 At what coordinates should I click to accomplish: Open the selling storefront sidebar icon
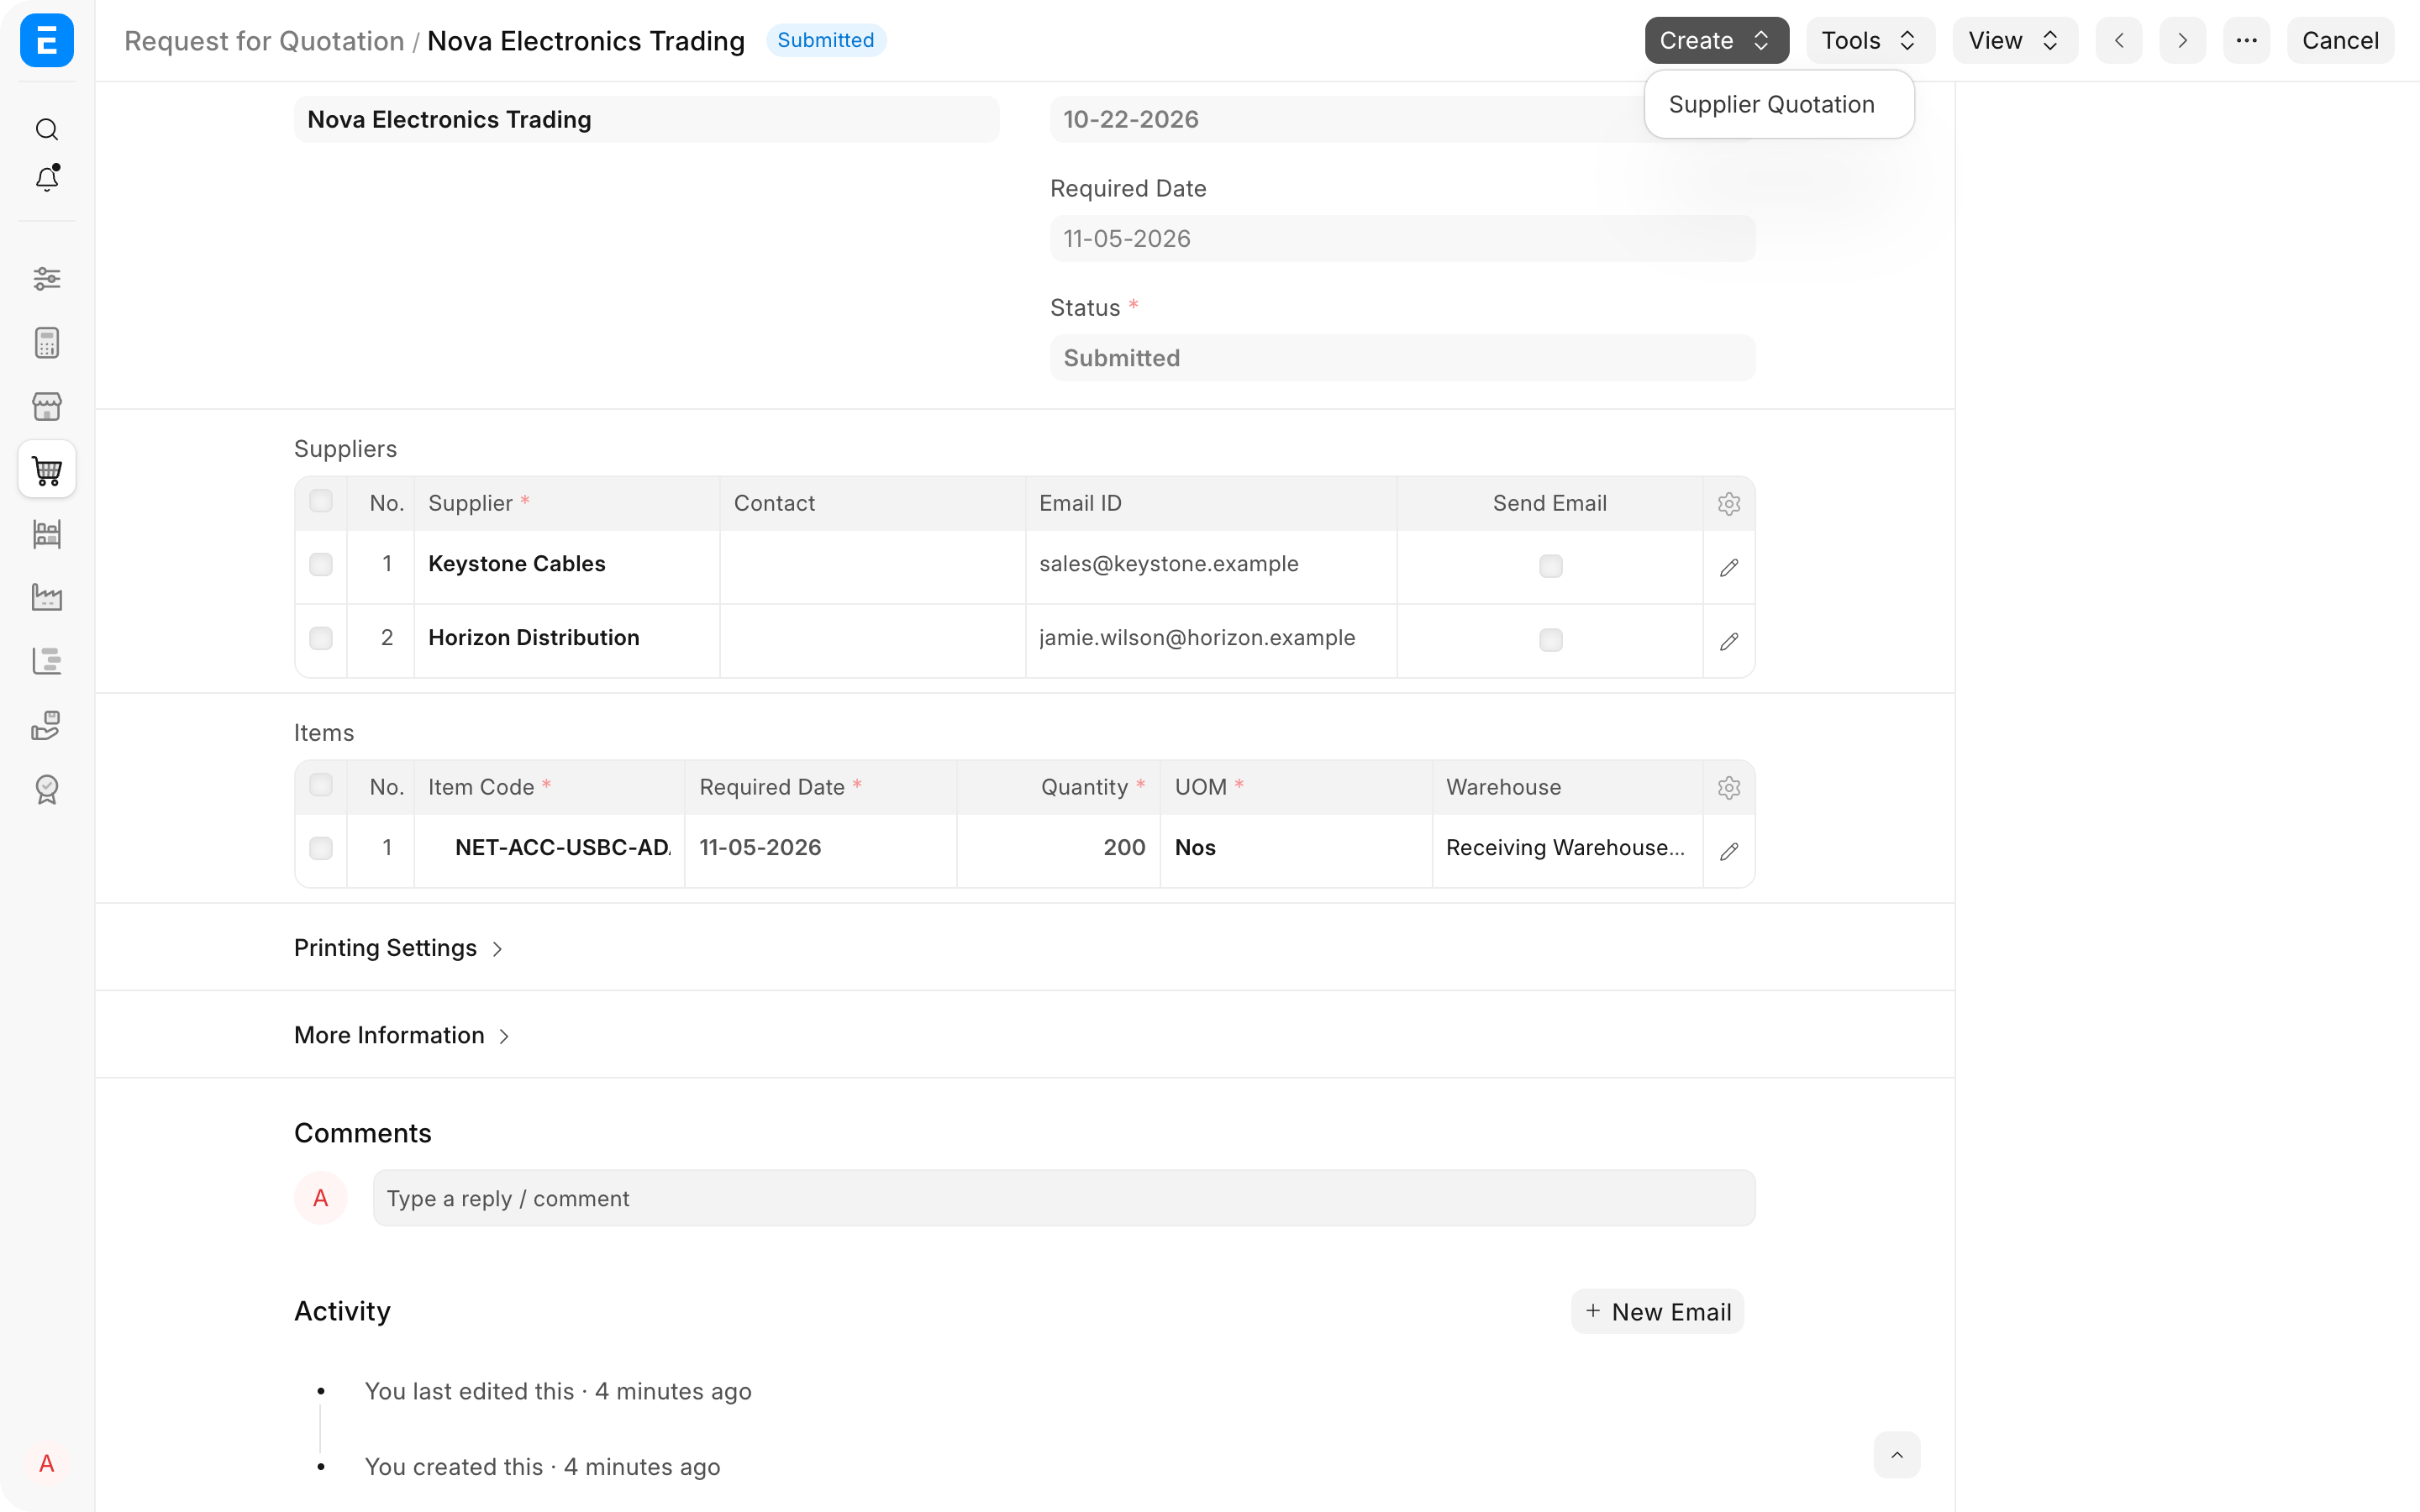click(x=47, y=407)
